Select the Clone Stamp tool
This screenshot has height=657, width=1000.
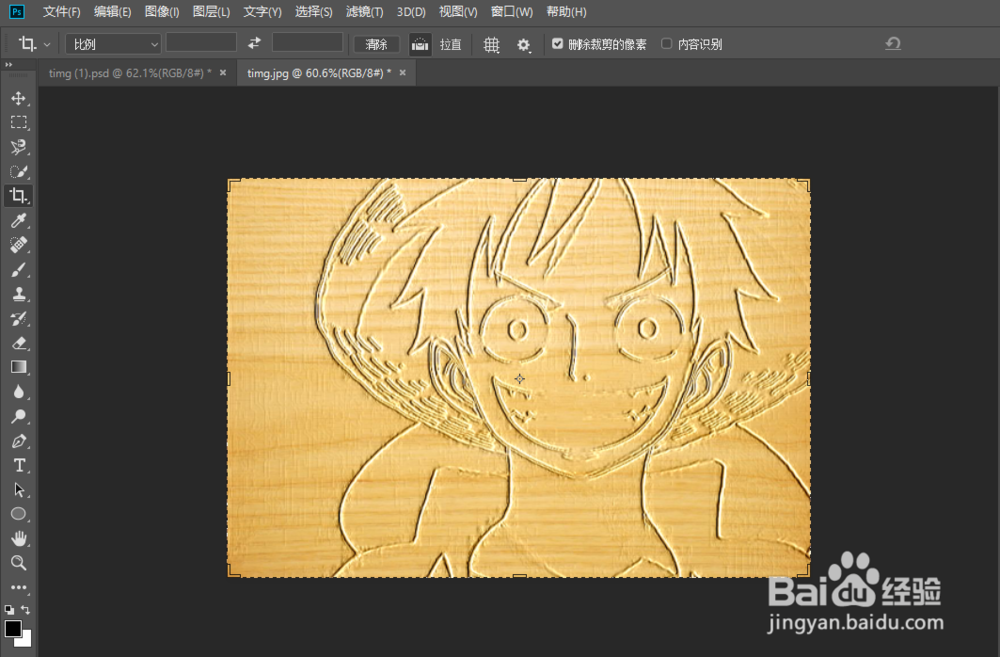18,294
